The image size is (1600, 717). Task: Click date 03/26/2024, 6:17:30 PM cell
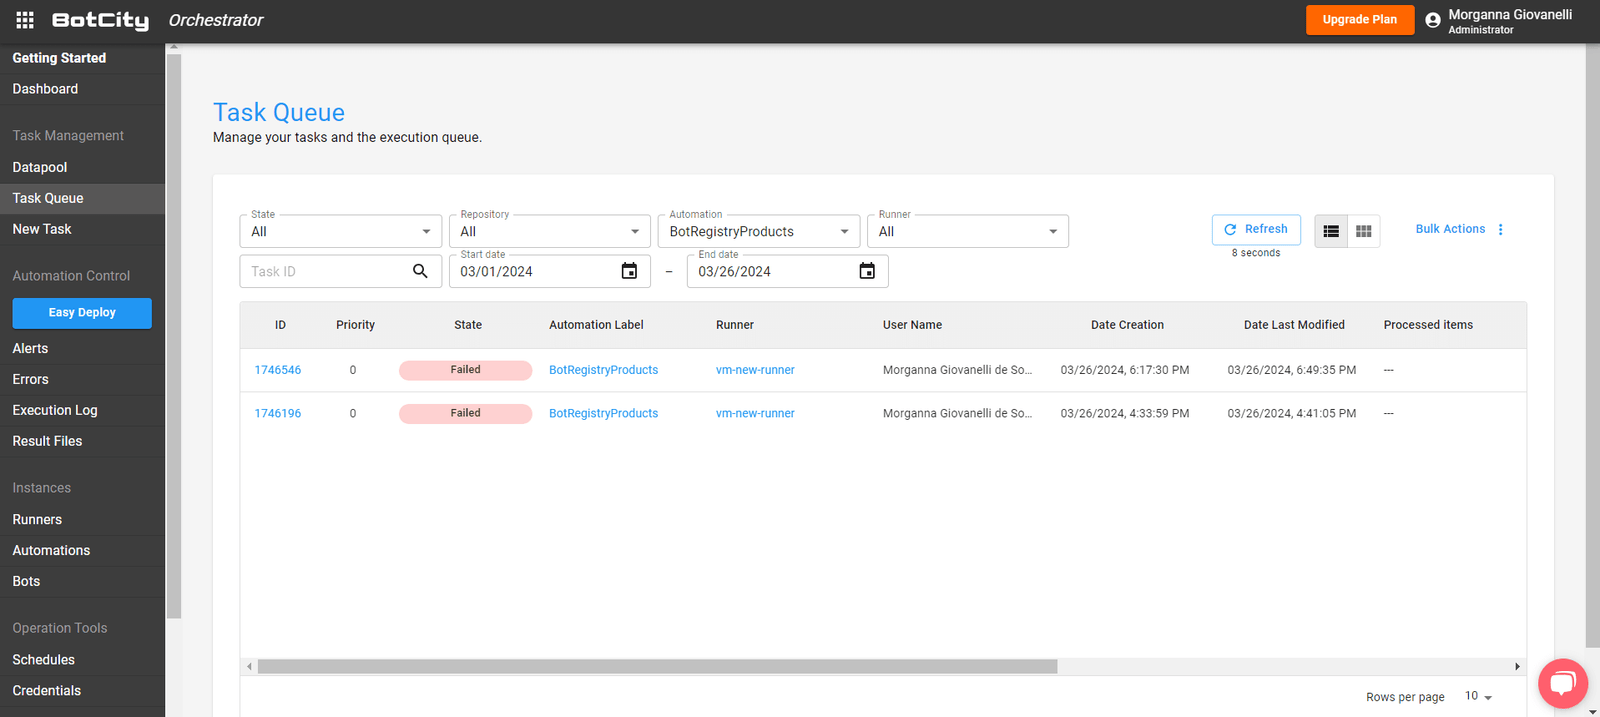[x=1125, y=370]
